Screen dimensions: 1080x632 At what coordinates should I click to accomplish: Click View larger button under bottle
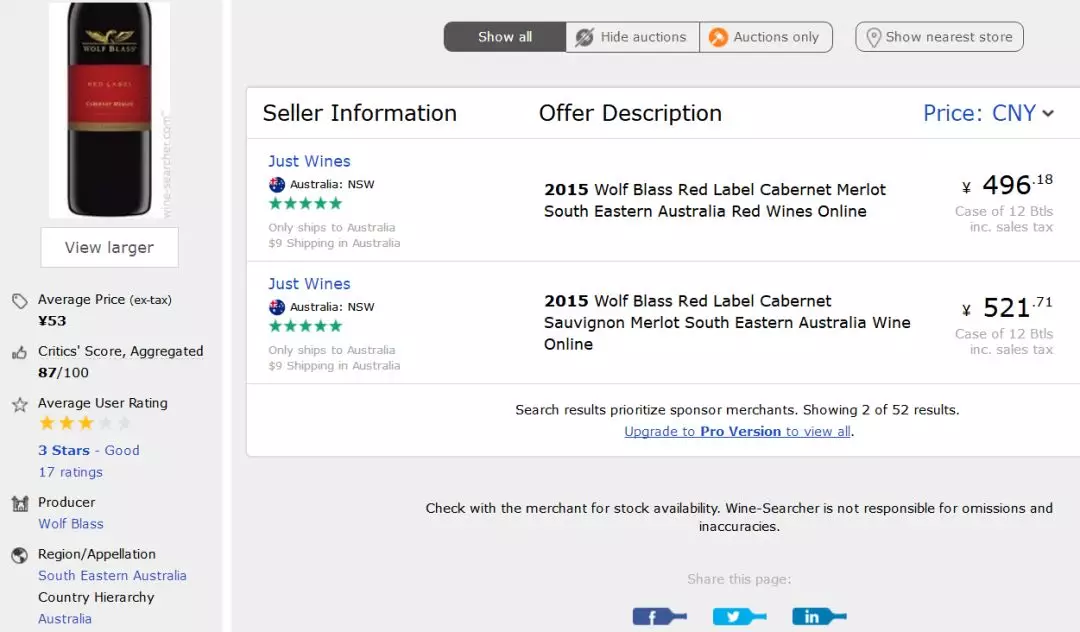click(x=110, y=247)
